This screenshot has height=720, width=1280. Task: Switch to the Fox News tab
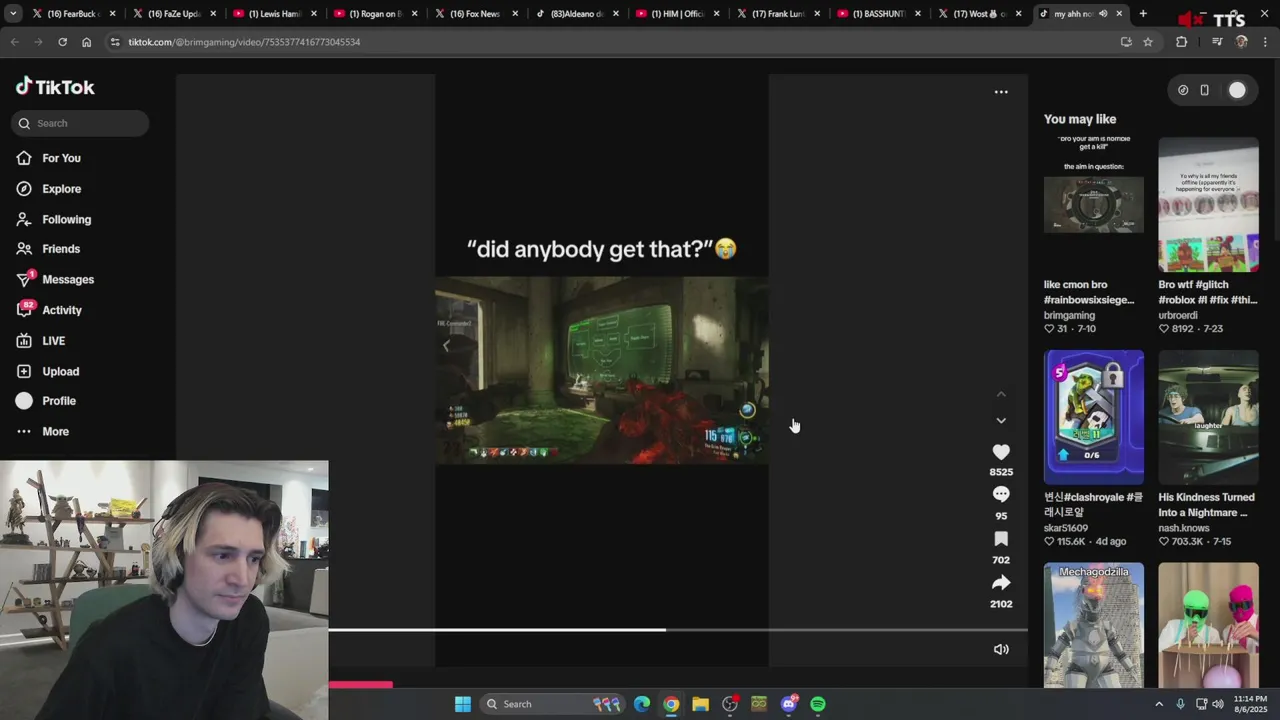tap(475, 14)
